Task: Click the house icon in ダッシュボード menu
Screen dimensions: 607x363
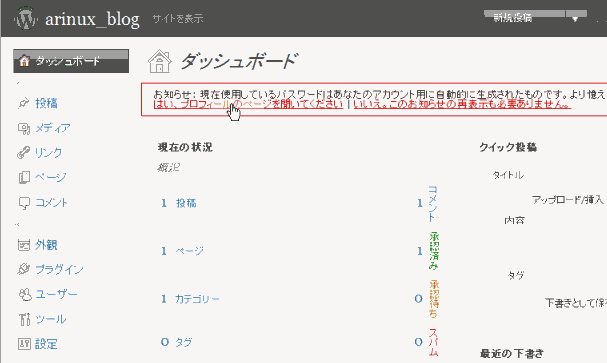Action: (24, 61)
